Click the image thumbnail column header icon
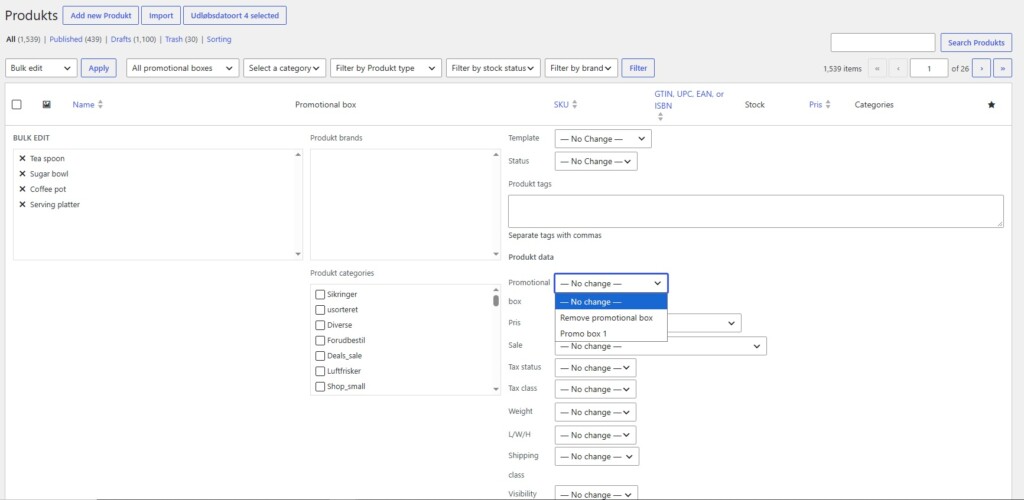 pos(46,104)
